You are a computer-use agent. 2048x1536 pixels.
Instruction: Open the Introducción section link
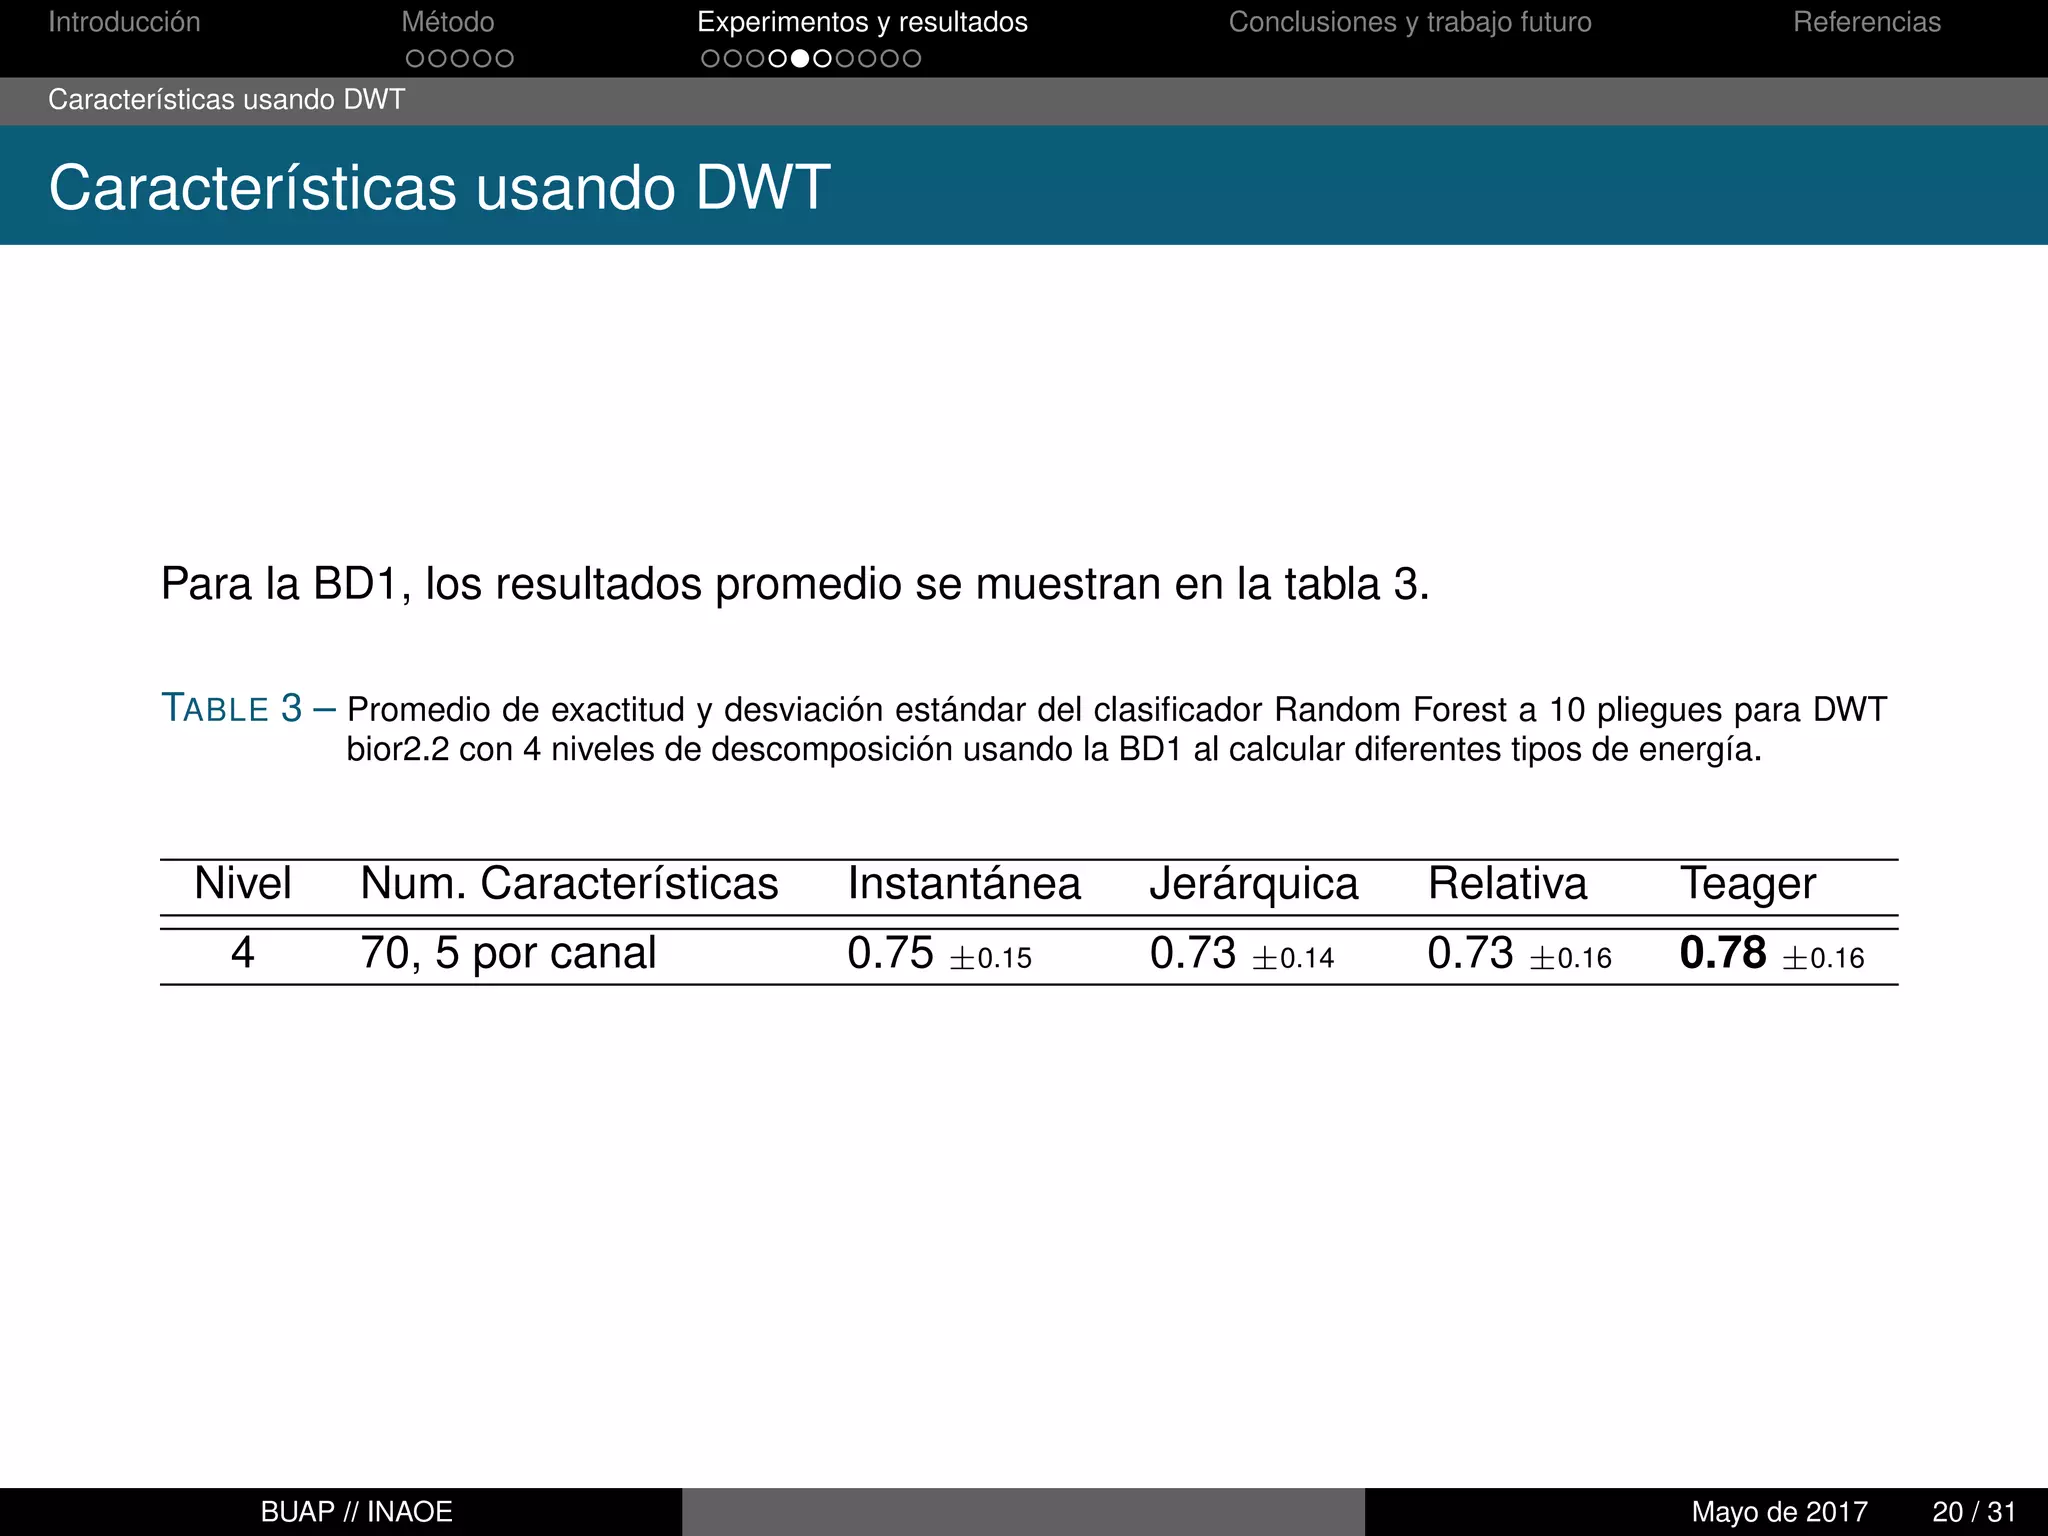coord(124,22)
